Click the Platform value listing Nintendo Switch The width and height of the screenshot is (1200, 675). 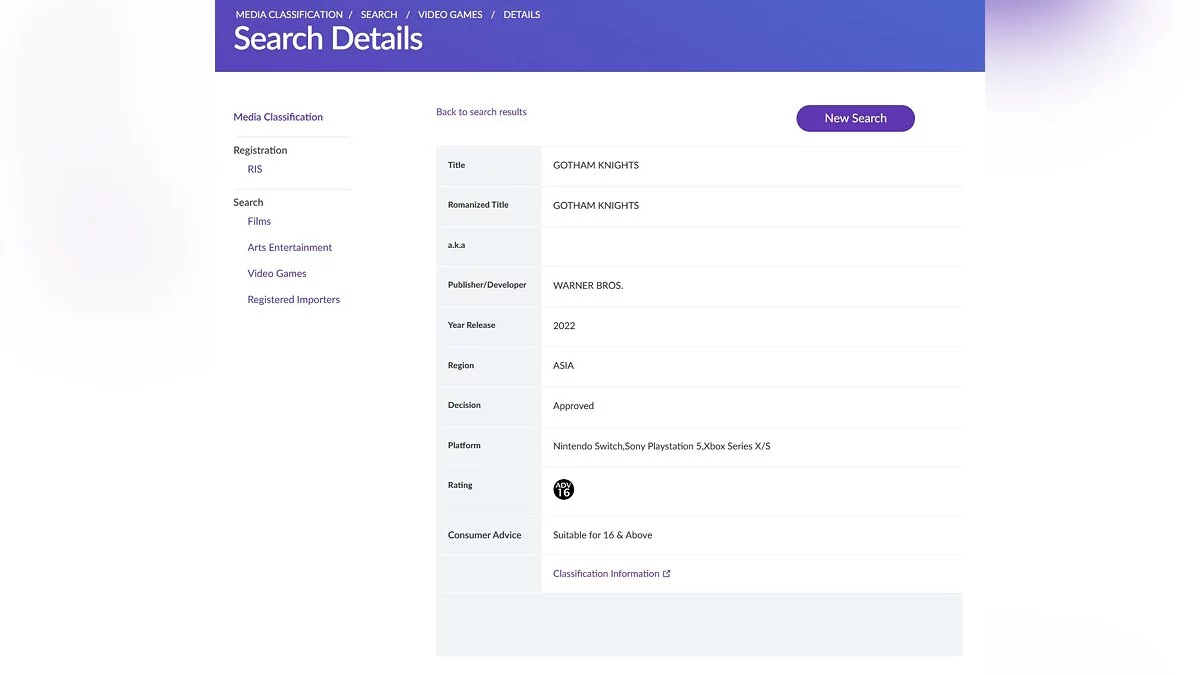pos(661,446)
